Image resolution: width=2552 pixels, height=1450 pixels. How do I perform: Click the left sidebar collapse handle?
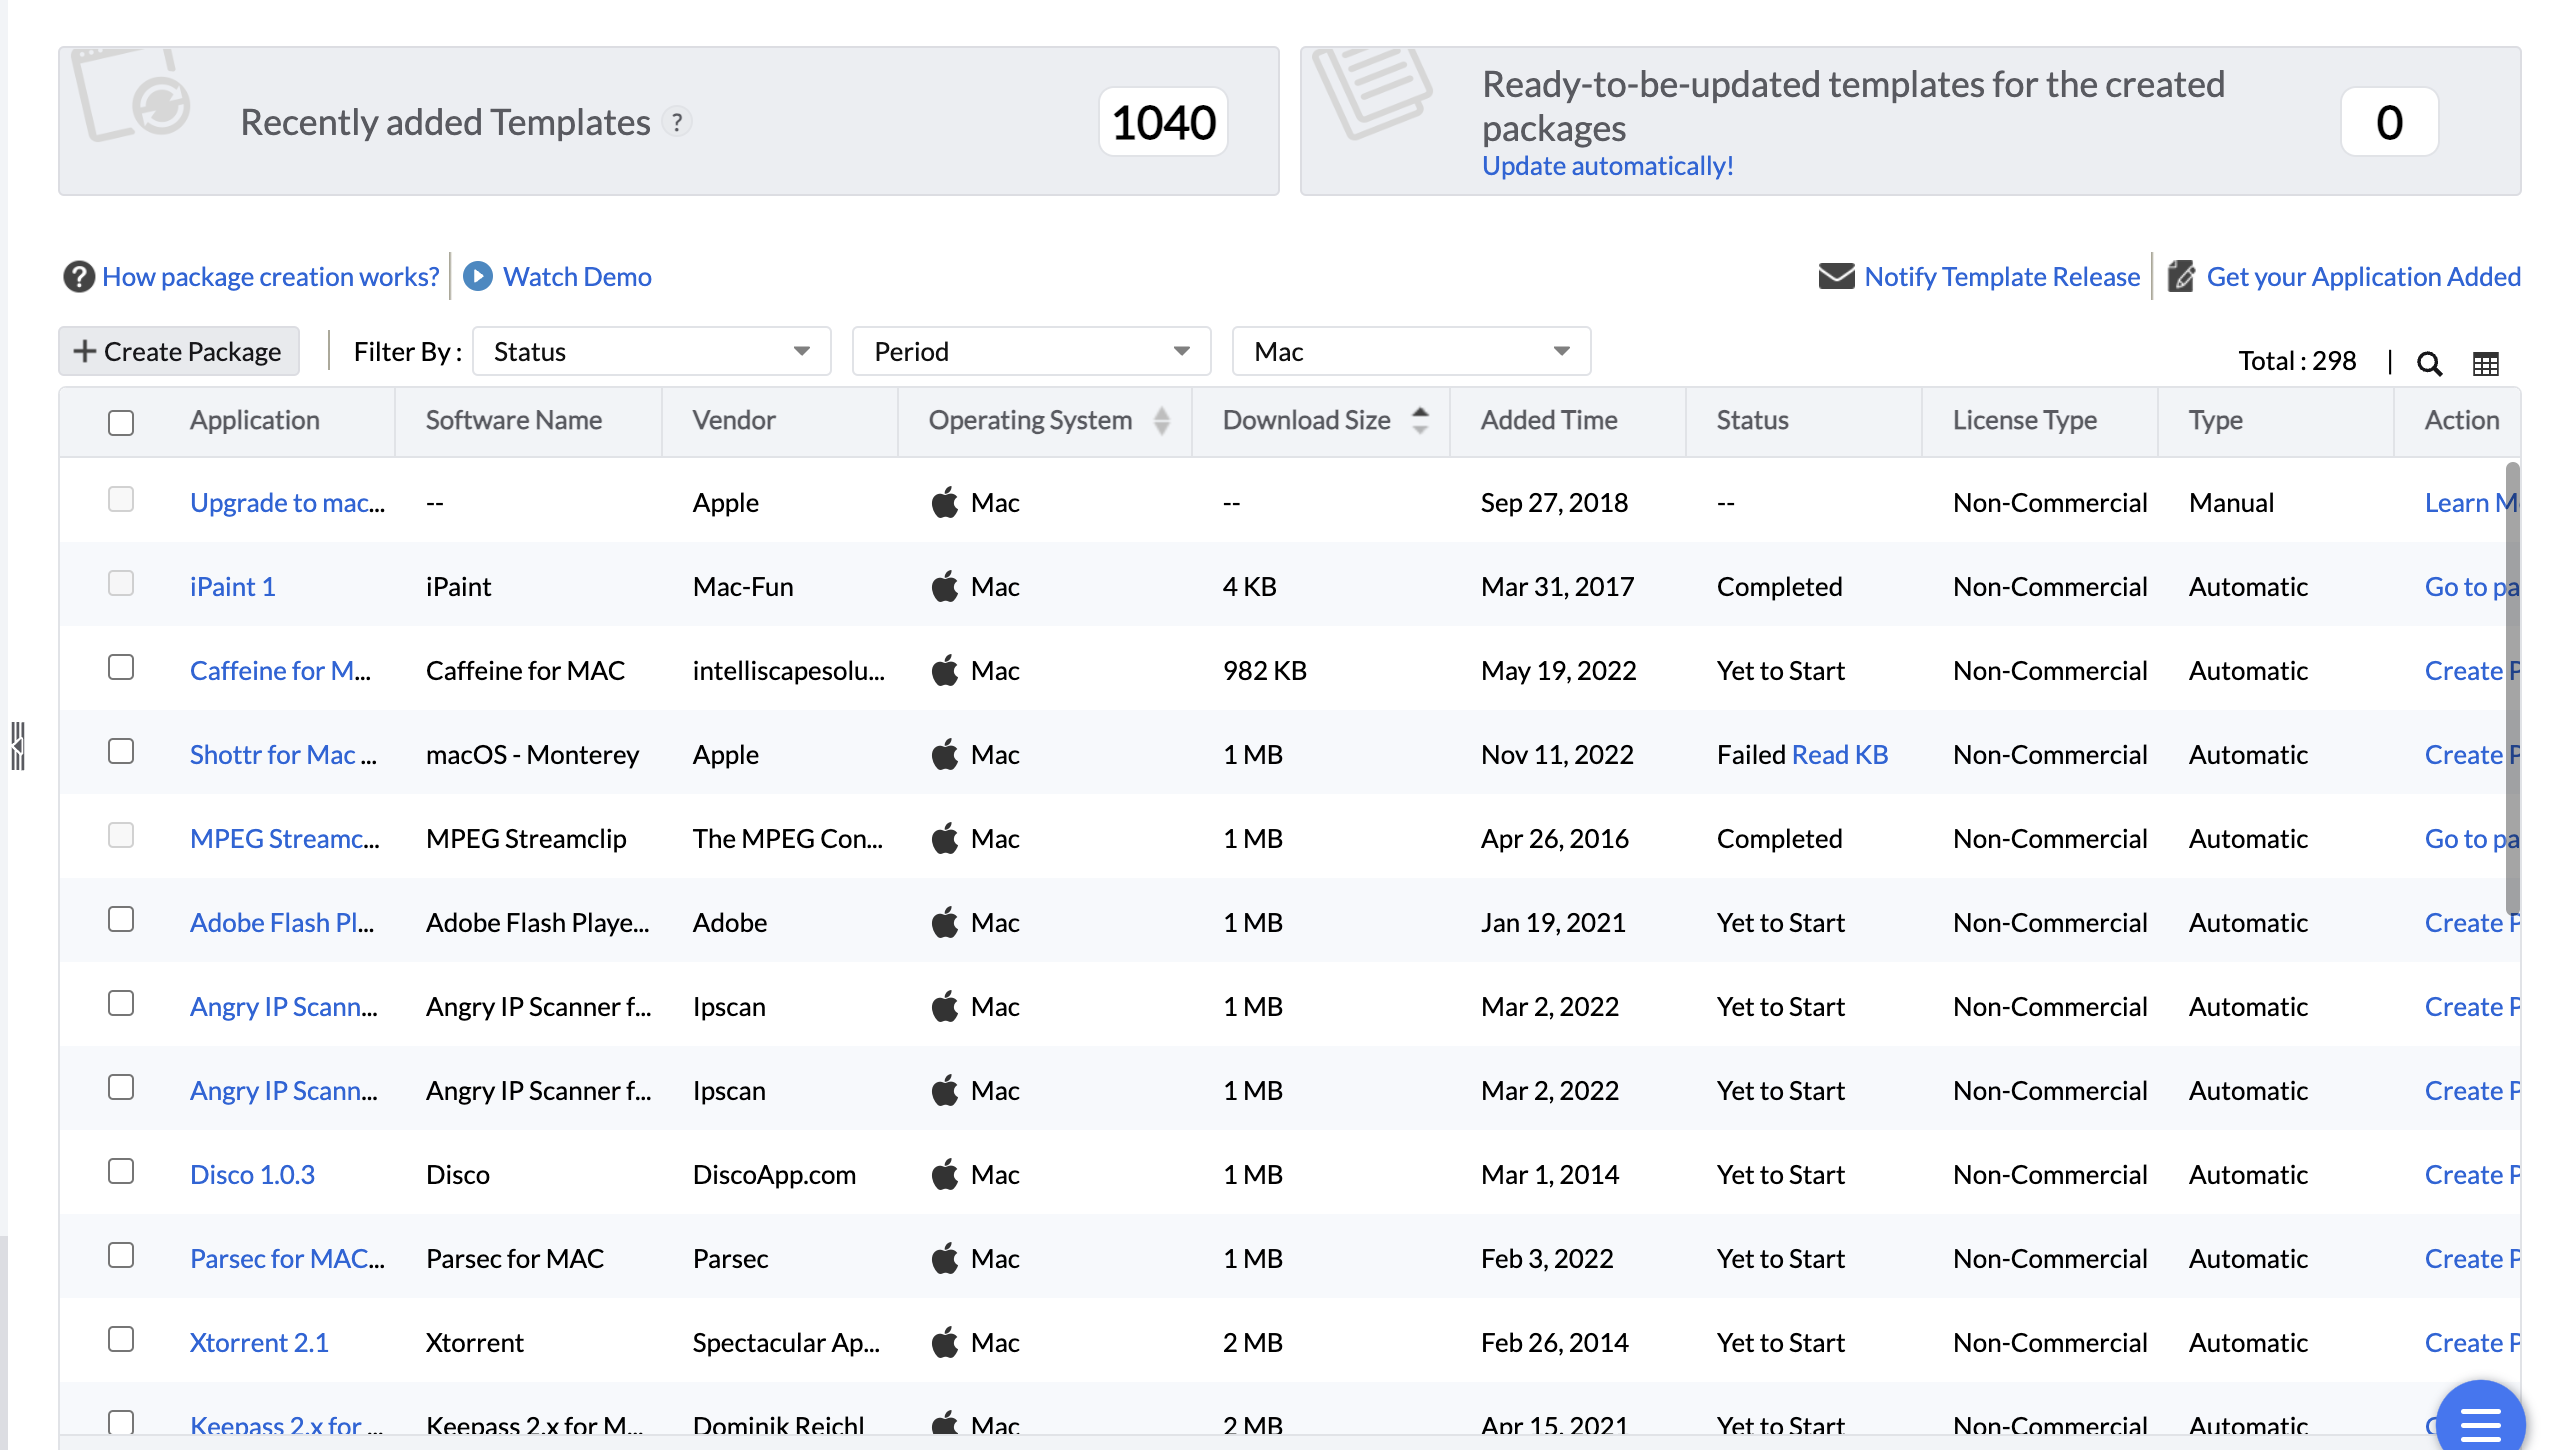point(17,746)
